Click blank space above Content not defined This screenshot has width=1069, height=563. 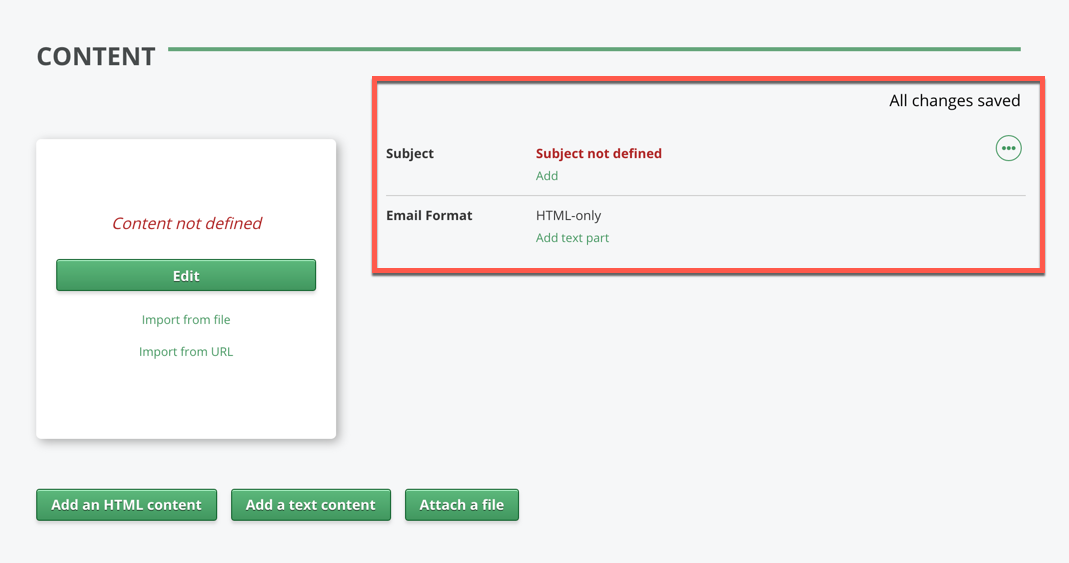pos(186,175)
